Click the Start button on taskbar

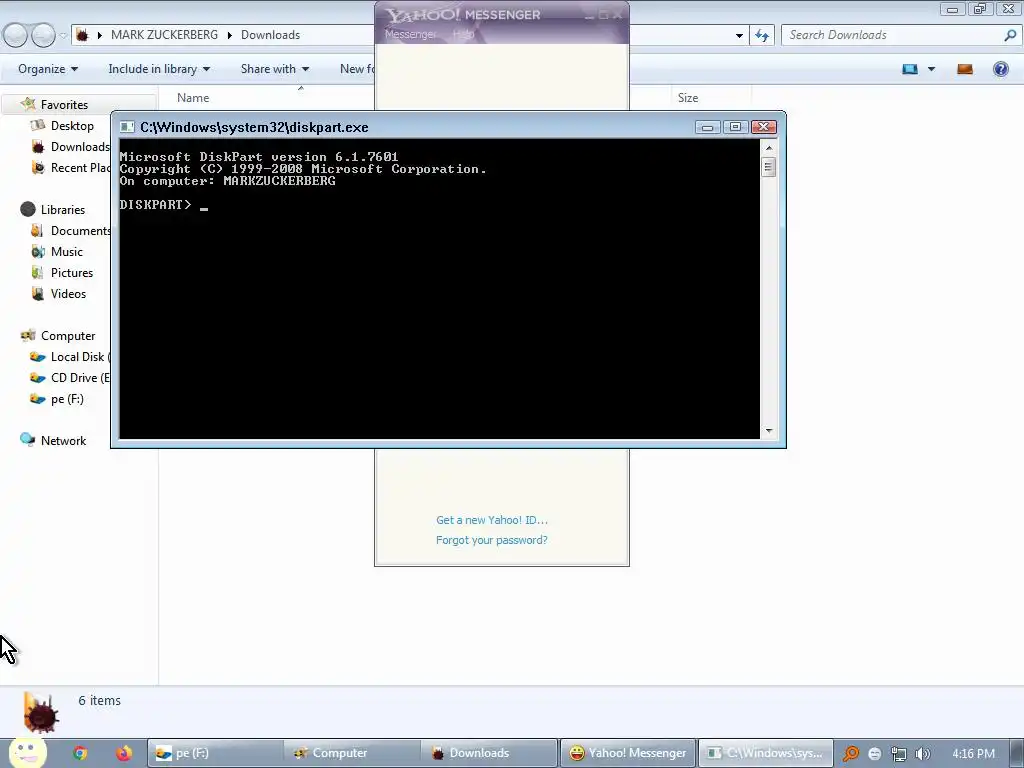tap(27, 752)
